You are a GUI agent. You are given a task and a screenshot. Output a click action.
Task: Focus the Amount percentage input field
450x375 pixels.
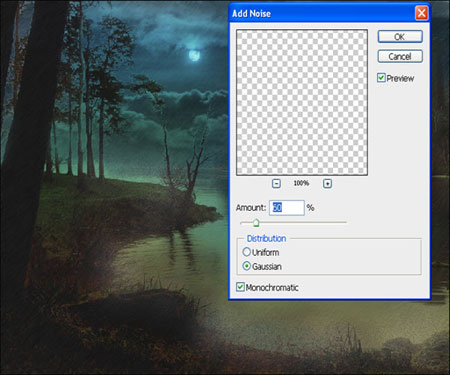click(x=287, y=208)
